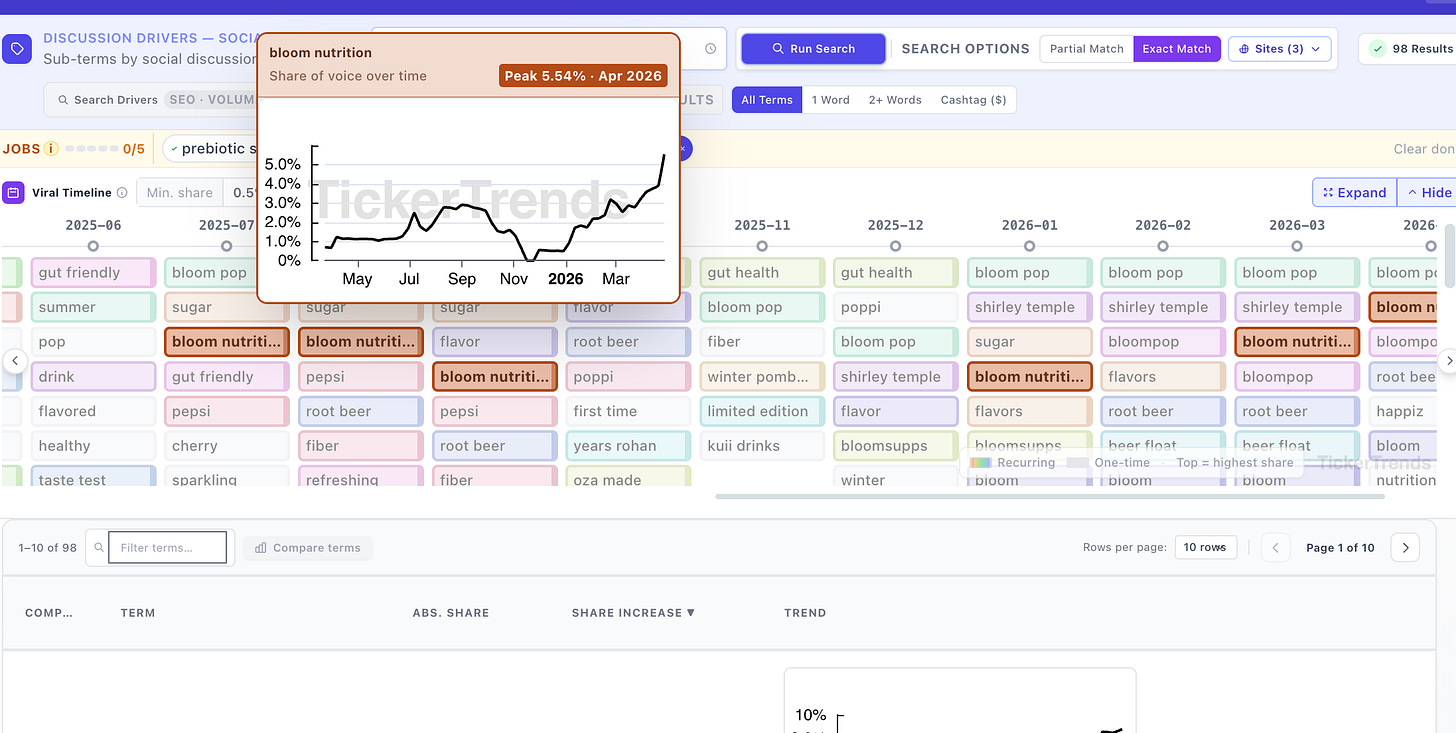Click the "limited edition" term chip
Viewport: 1456px width, 733px height.
pos(762,411)
